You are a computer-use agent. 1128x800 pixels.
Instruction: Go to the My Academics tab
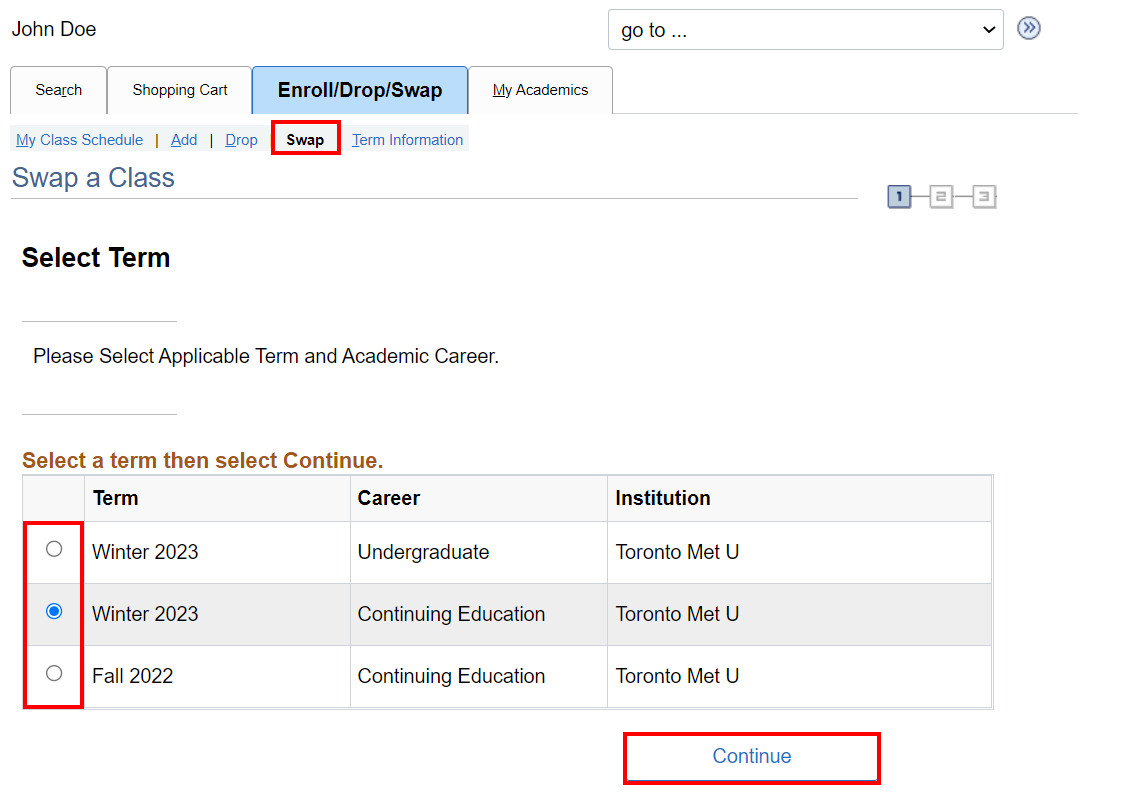[540, 90]
